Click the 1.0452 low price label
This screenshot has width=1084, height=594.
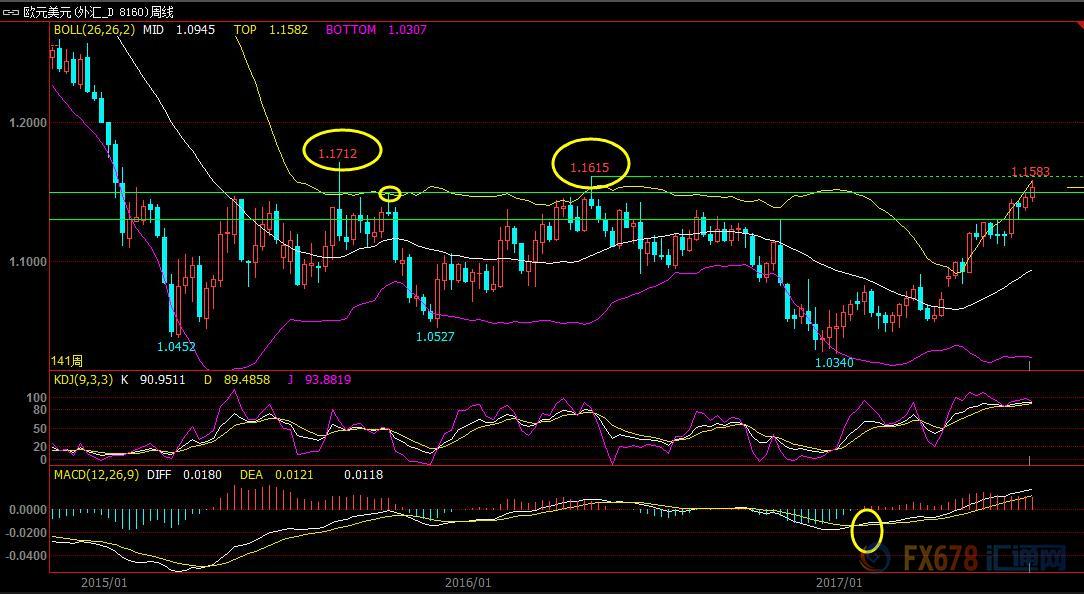(x=176, y=347)
